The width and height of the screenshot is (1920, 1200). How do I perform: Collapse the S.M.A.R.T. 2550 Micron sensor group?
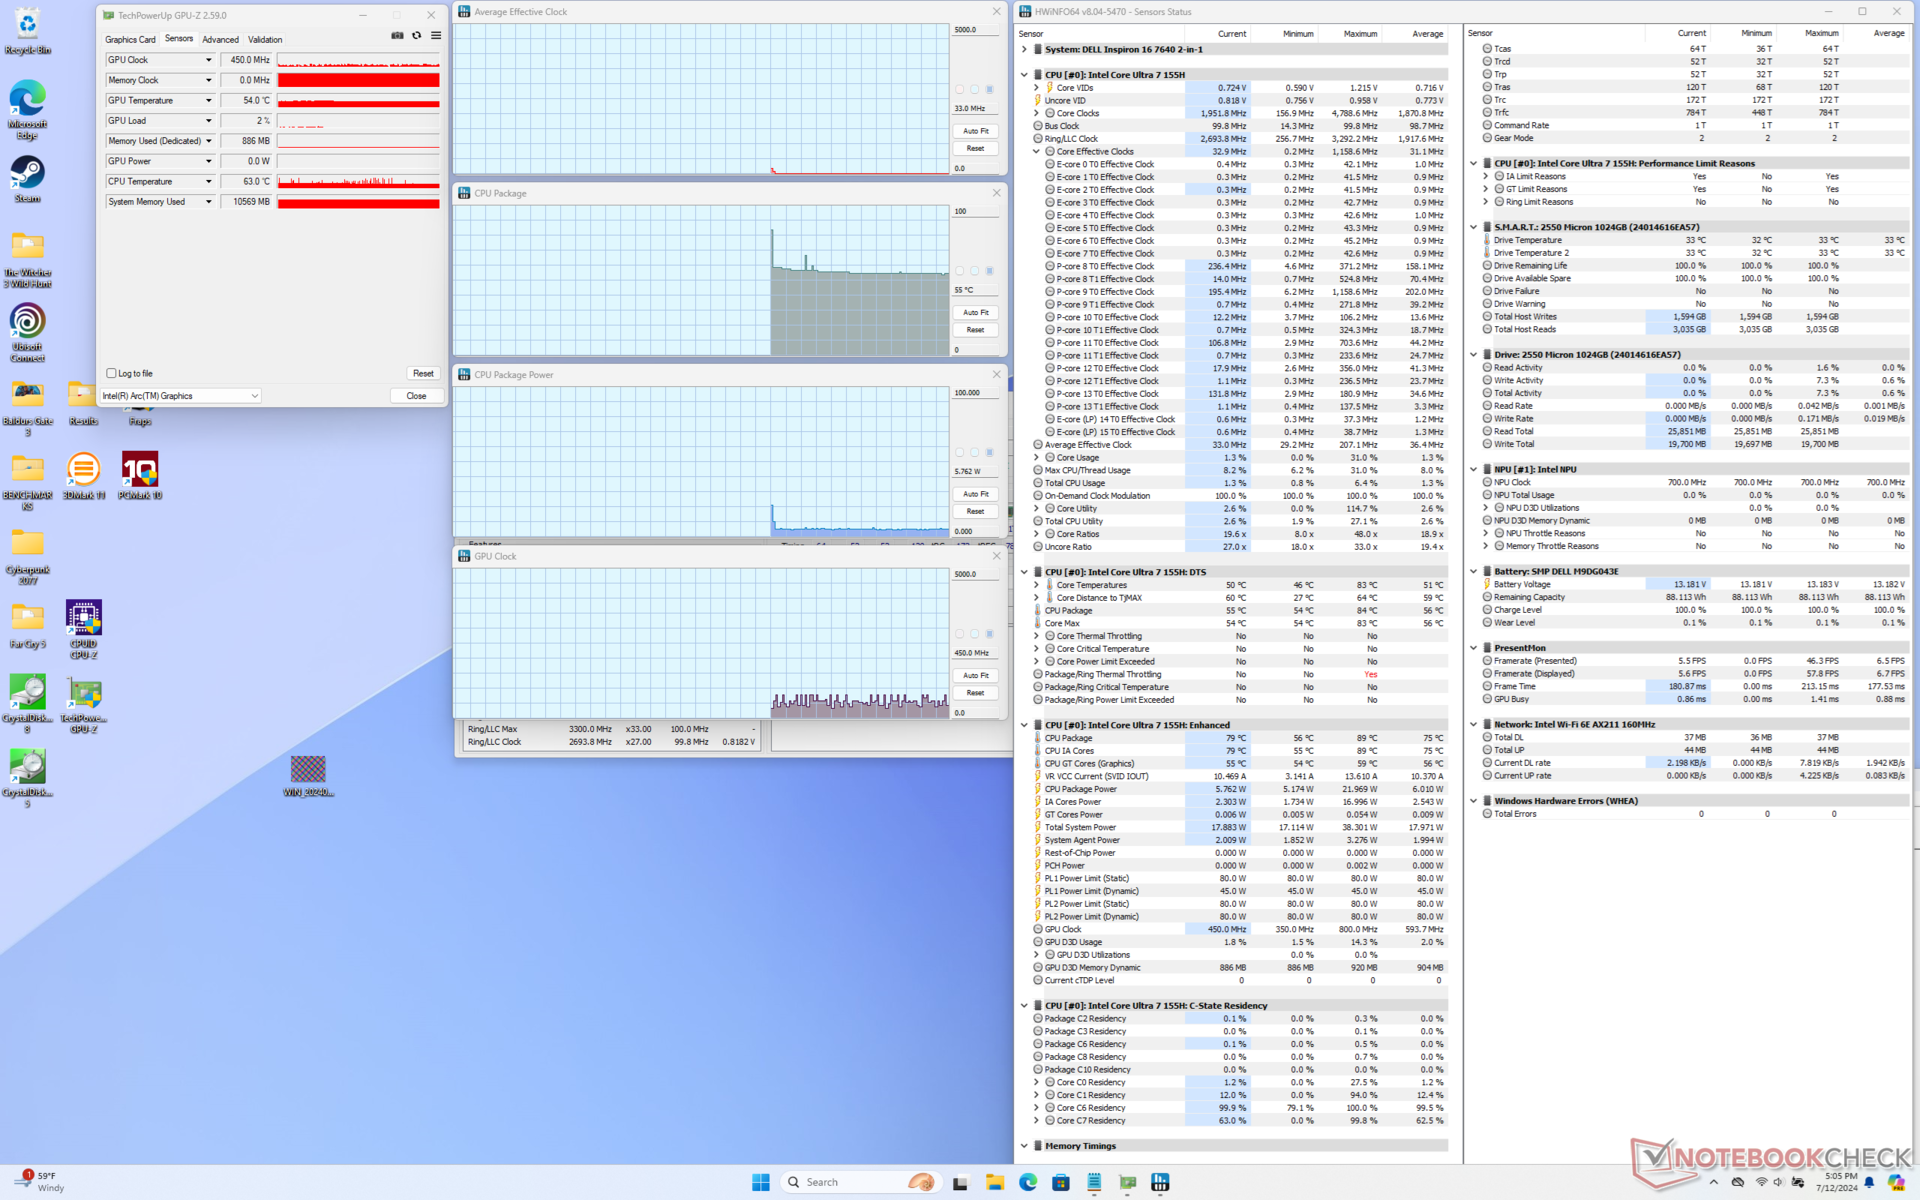click(1473, 227)
